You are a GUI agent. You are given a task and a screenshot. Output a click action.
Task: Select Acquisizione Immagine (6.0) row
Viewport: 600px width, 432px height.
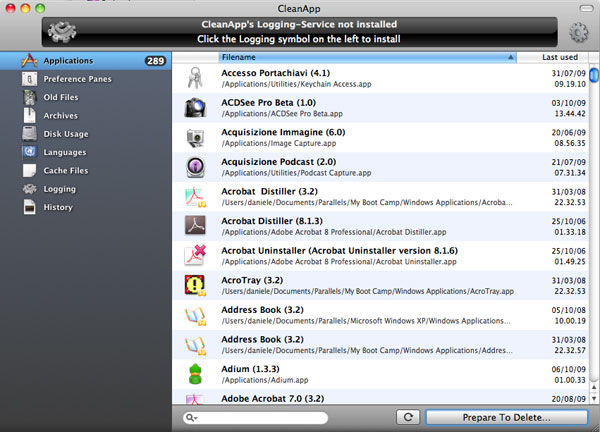point(380,137)
